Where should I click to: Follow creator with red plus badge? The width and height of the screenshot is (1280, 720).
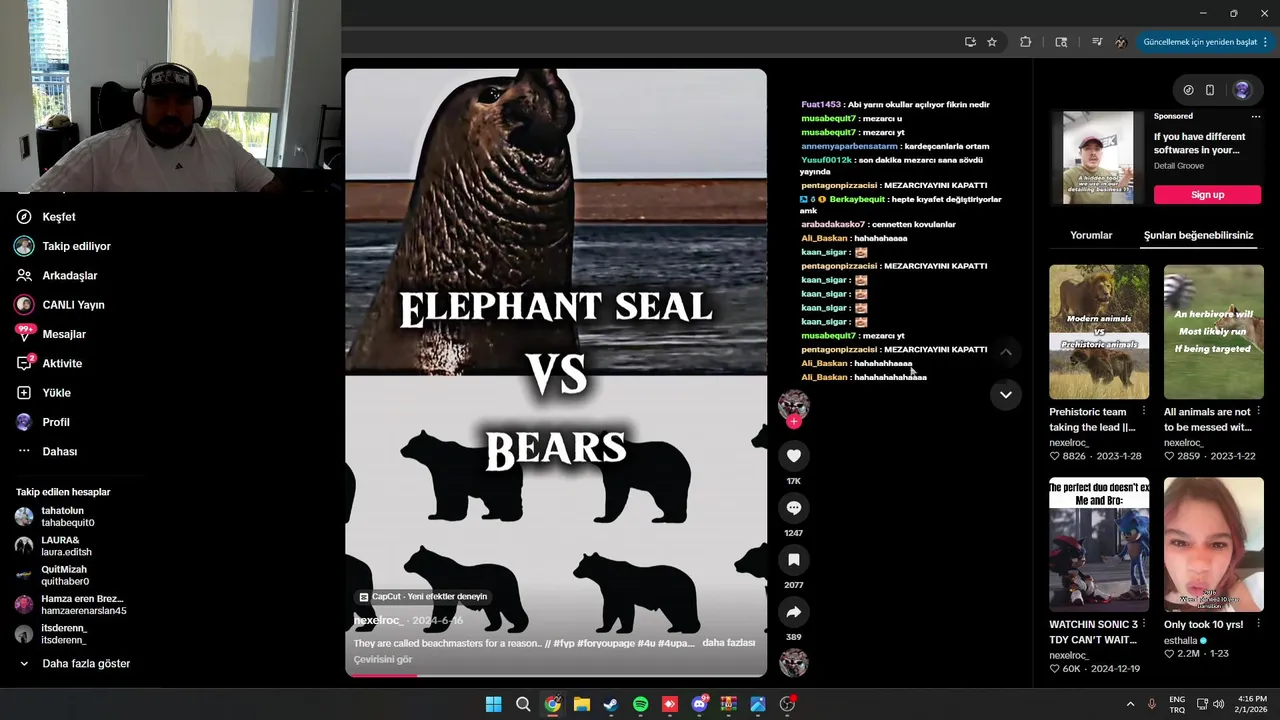point(793,422)
